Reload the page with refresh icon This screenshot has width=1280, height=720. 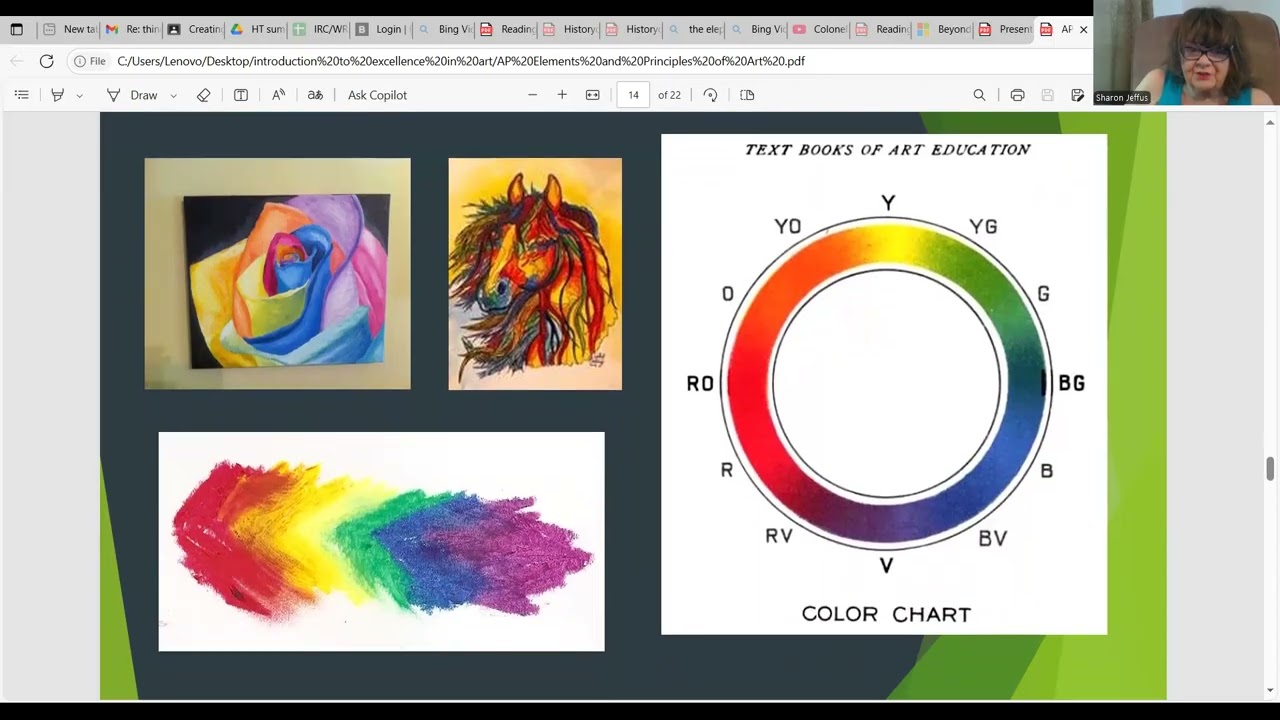pyautogui.click(x=46, y=61)
